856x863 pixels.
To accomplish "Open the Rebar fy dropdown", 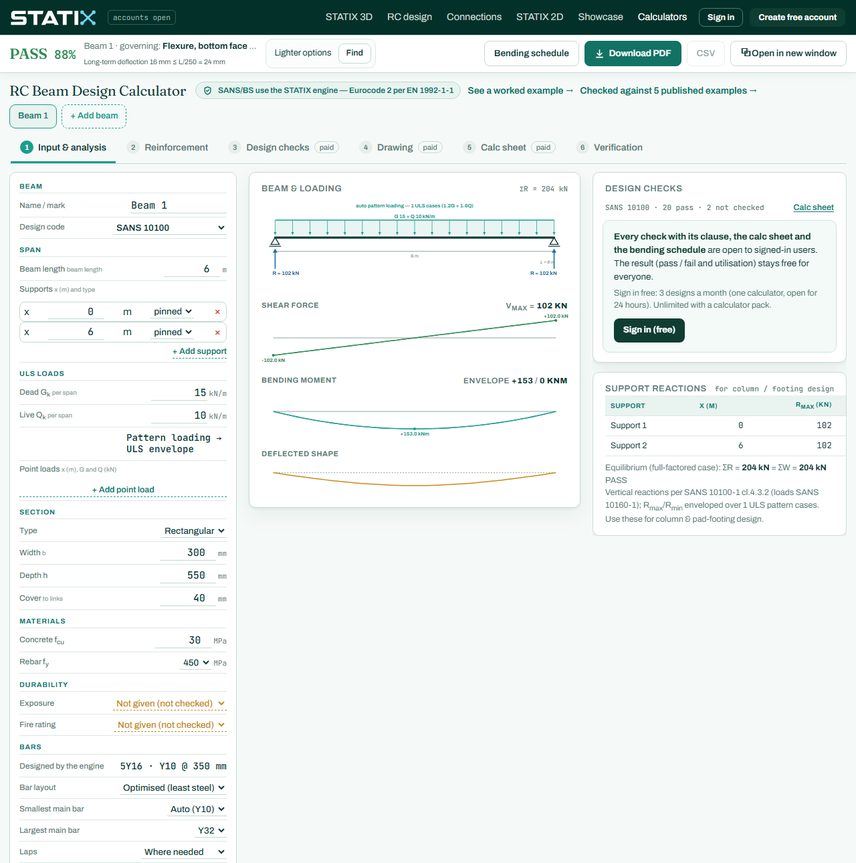I will (196, 662).
